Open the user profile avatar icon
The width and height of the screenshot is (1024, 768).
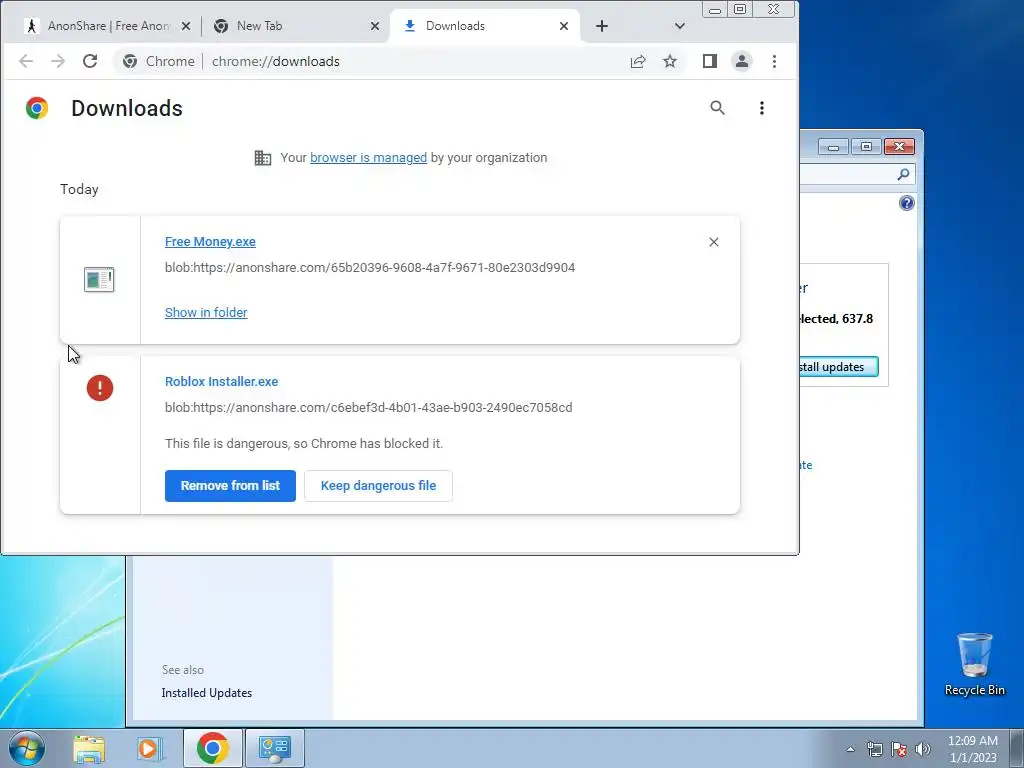click(742, 61)
